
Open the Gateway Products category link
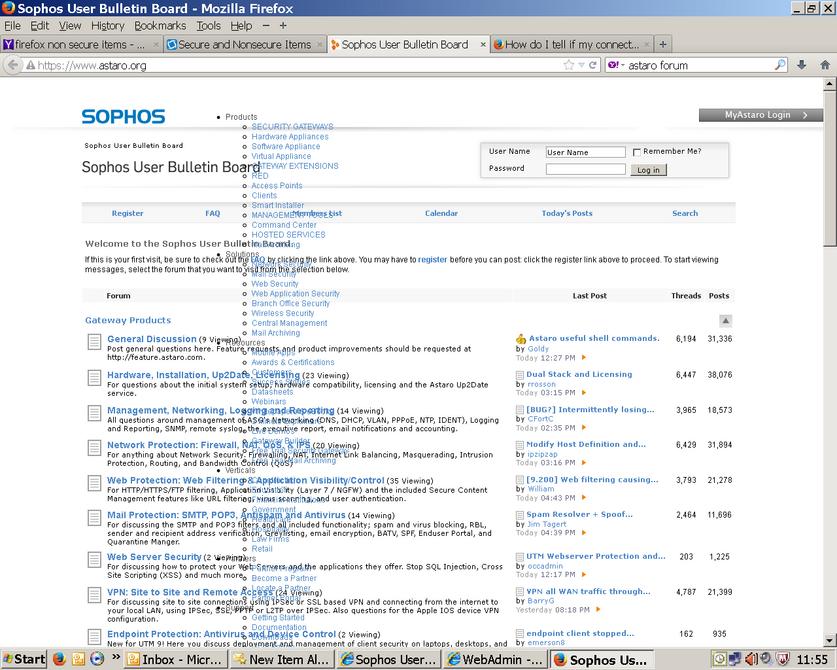pos(128,320)
